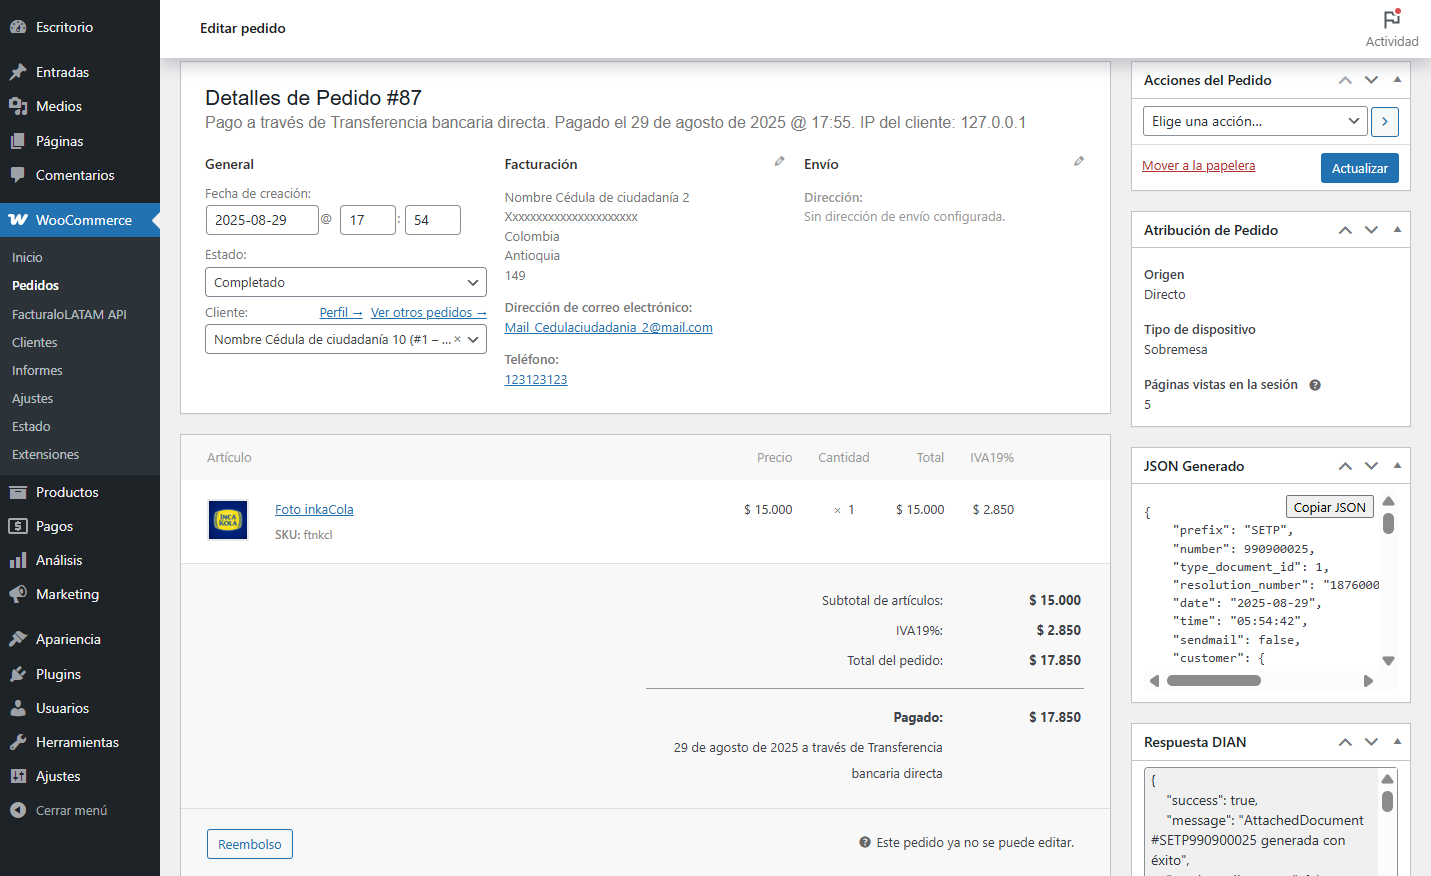The width and height of the screenshot is (1431, 876).
Task: Click the Reembolso button
Action: pyautogui.click(x=250, y=844)
